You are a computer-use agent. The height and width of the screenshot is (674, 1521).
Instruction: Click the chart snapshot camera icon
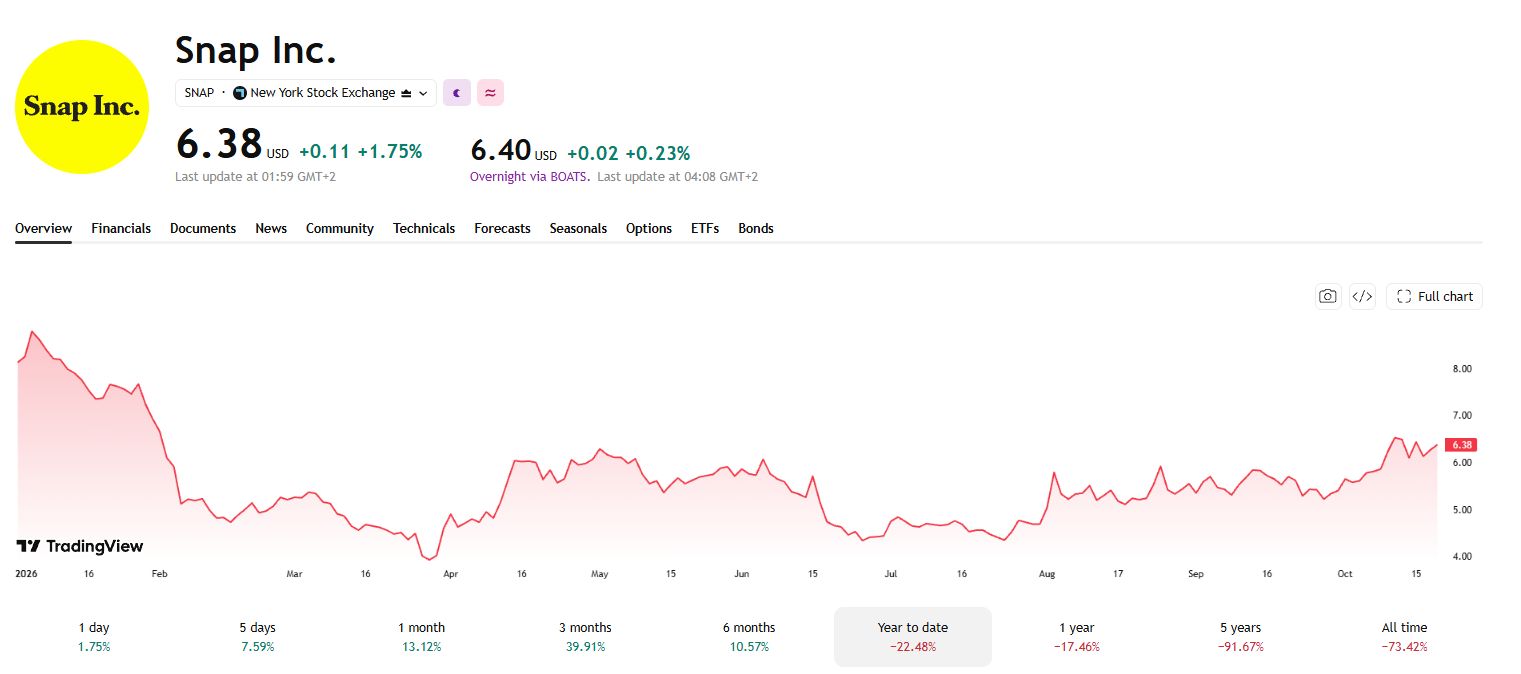pos(1328,296)
